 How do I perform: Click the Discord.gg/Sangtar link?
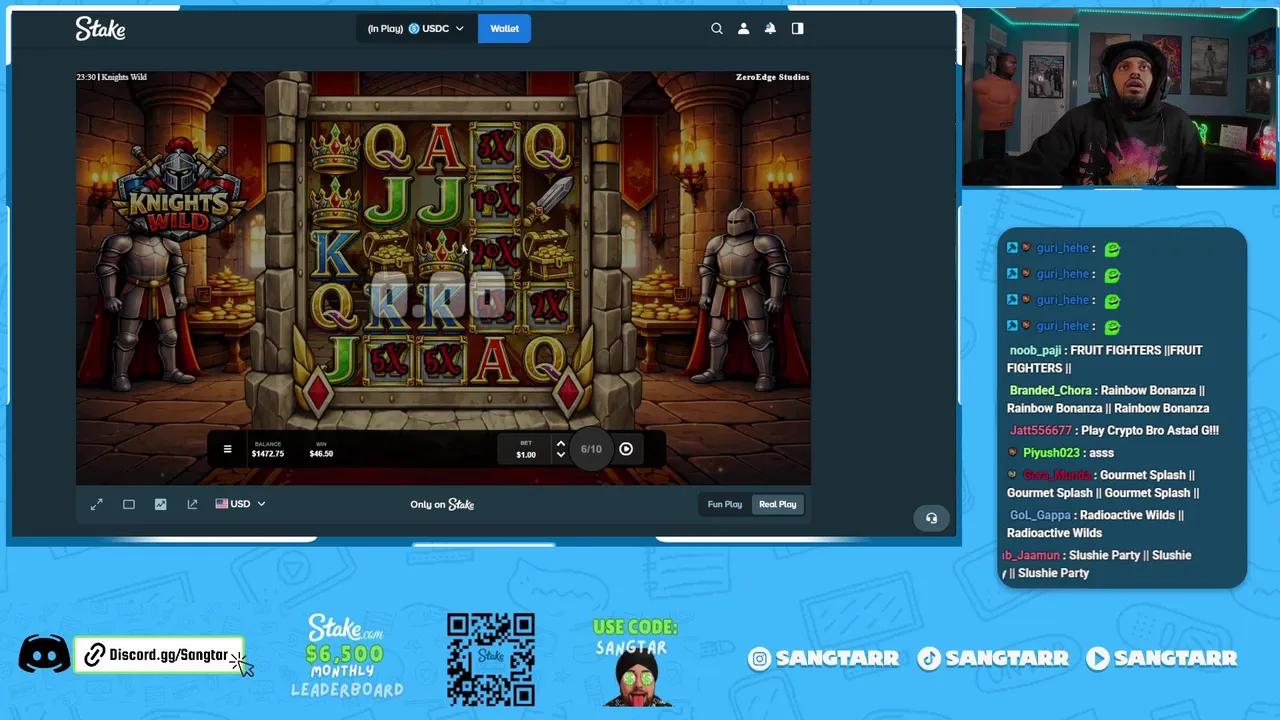coord(159,655)
